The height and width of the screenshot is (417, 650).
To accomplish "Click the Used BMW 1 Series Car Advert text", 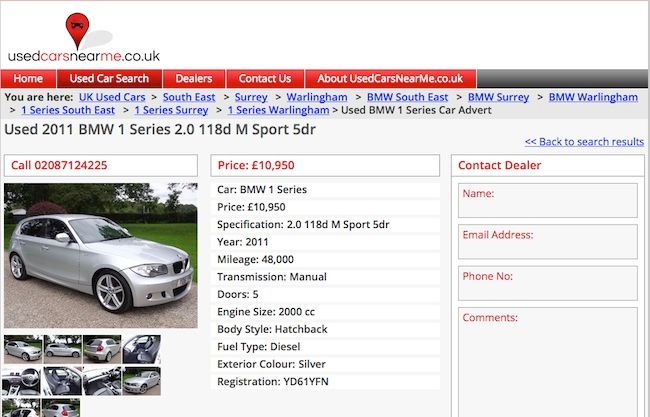I will [416, 110].
